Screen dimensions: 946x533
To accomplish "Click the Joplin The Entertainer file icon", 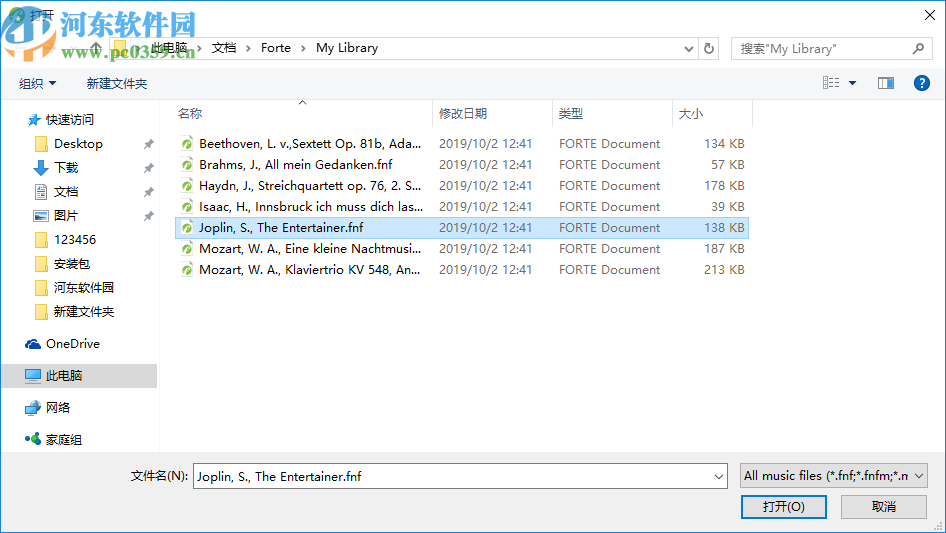I will pyautogui.click(x=187, y=228).
